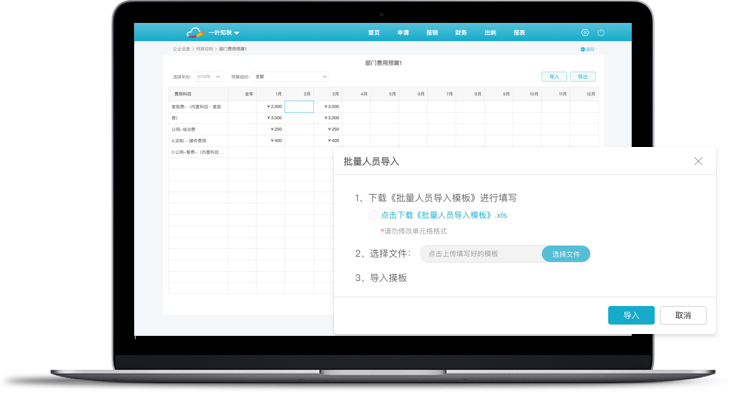
Task: Click the file upload field 点击上传填写好的模板
Action: pyautogui.click(x=481, y=254)
